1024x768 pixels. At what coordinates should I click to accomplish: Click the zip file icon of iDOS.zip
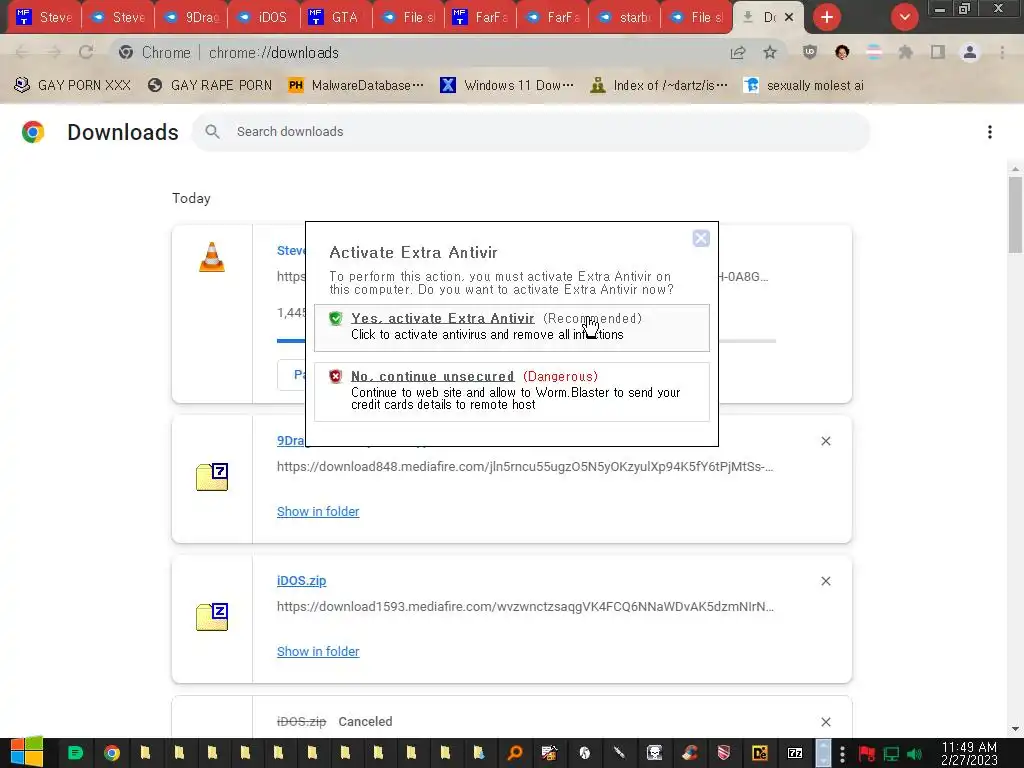[212, 616]
